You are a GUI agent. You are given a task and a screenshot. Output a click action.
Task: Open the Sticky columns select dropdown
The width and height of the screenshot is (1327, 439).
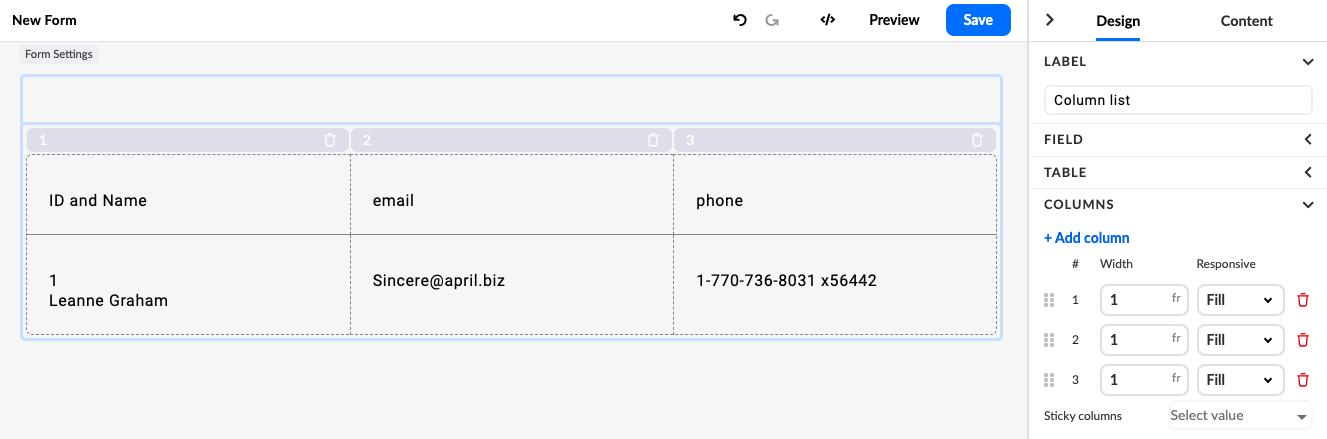click(x=1240, y=415)
